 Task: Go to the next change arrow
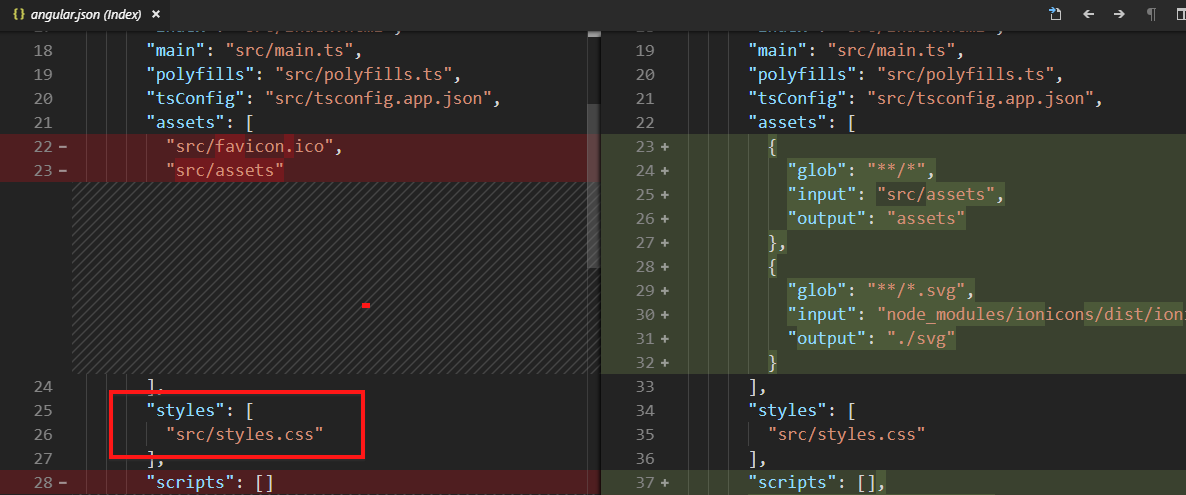pyautogui.click(x=1119, y=14)
